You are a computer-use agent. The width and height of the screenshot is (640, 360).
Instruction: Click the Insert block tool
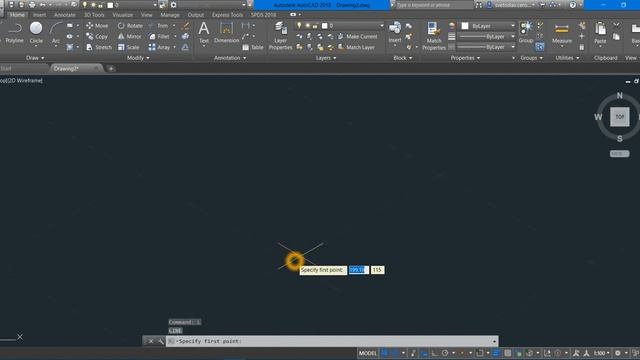click(x=395, y=33)
